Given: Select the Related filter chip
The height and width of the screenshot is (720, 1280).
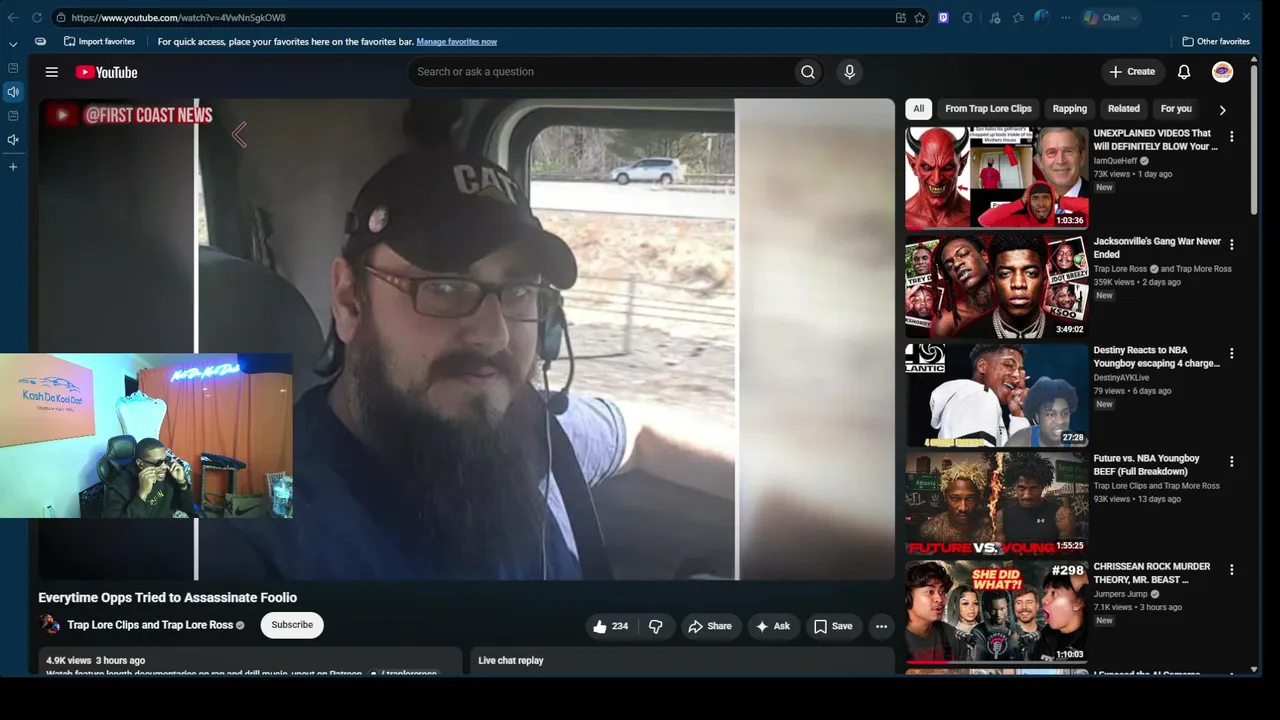Looking at the screenshot, I should tap(1123, 109).
